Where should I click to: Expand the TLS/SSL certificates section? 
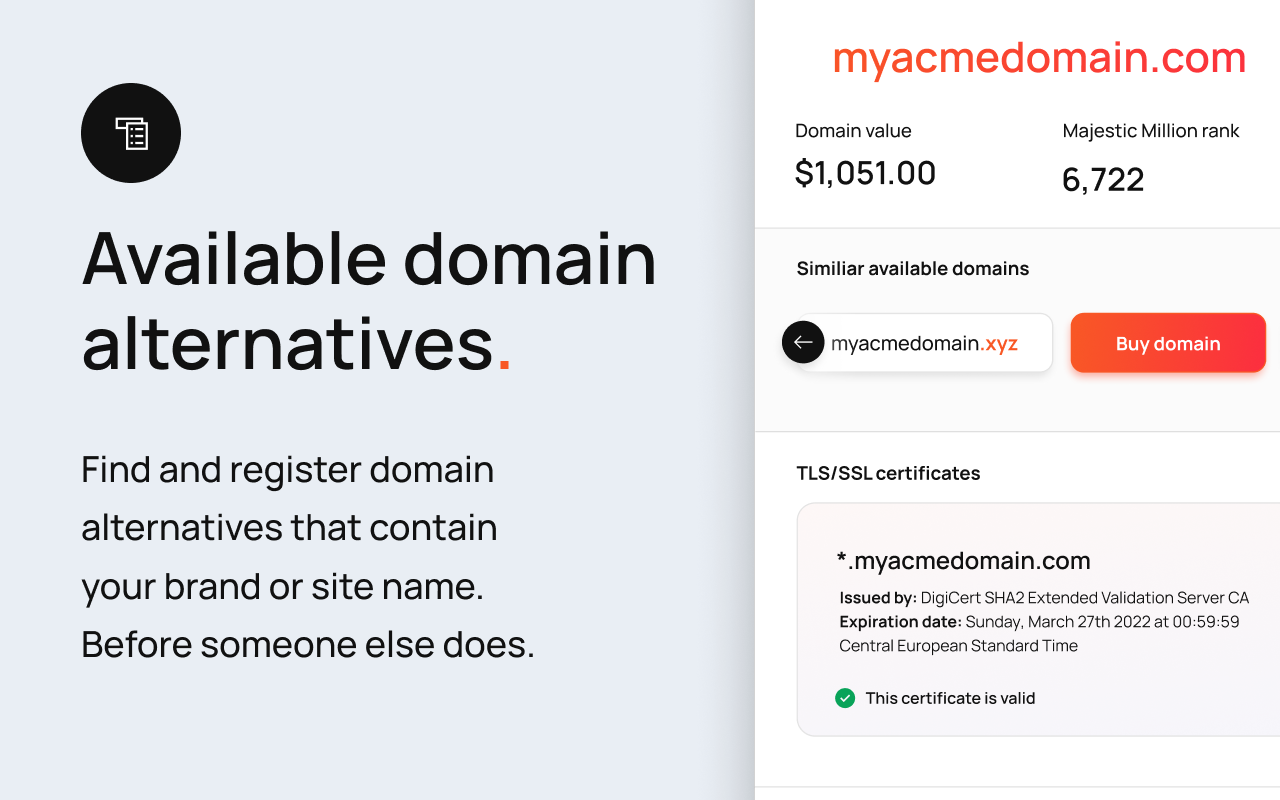point(889,473)
